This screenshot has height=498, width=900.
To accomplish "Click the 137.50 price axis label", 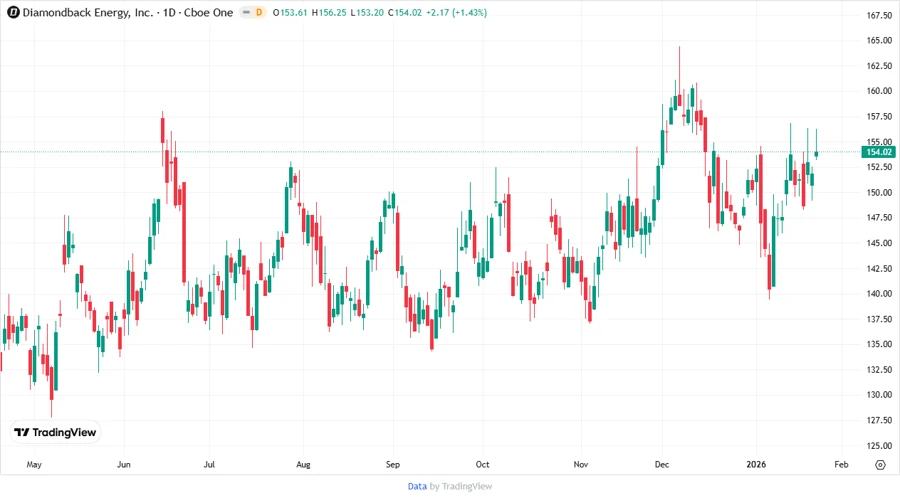I will pos(879,319).
